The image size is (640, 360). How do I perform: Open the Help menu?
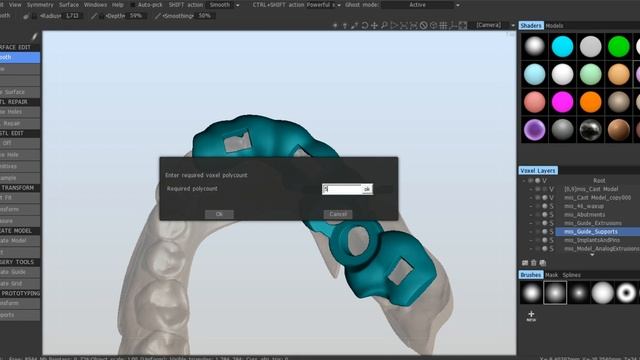click(118, 5)
